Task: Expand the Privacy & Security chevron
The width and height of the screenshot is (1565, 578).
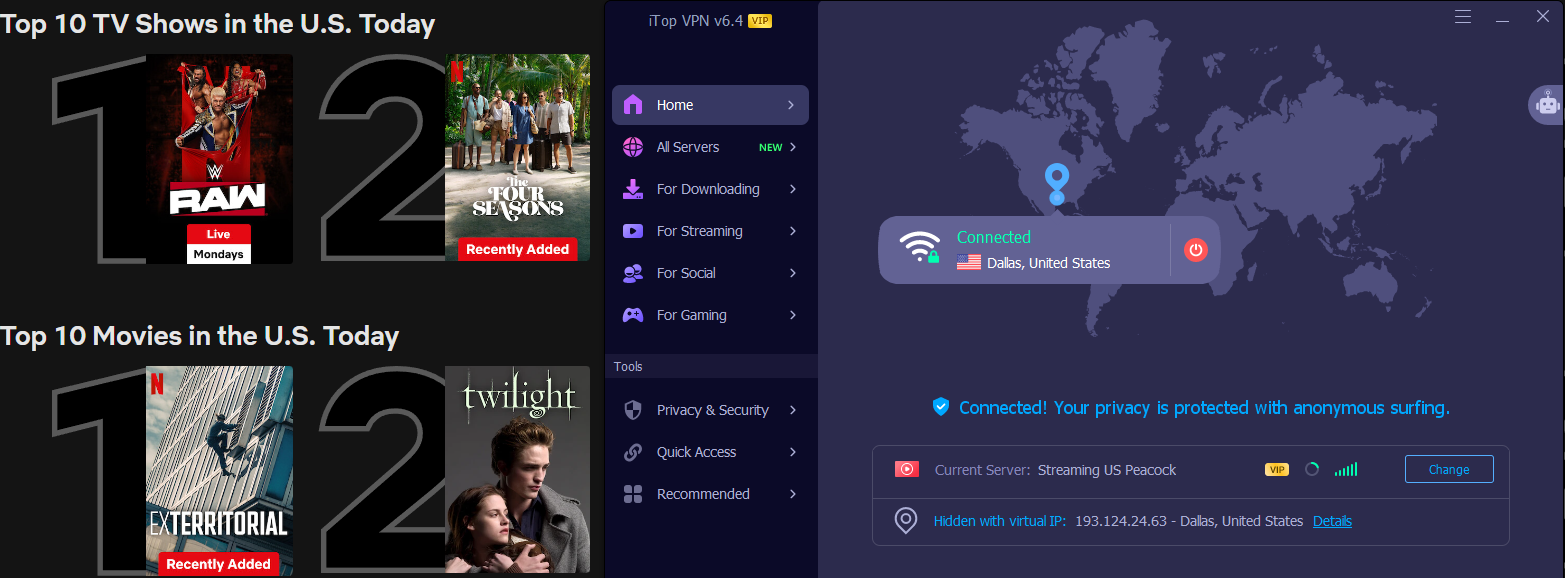Action: 793,410
